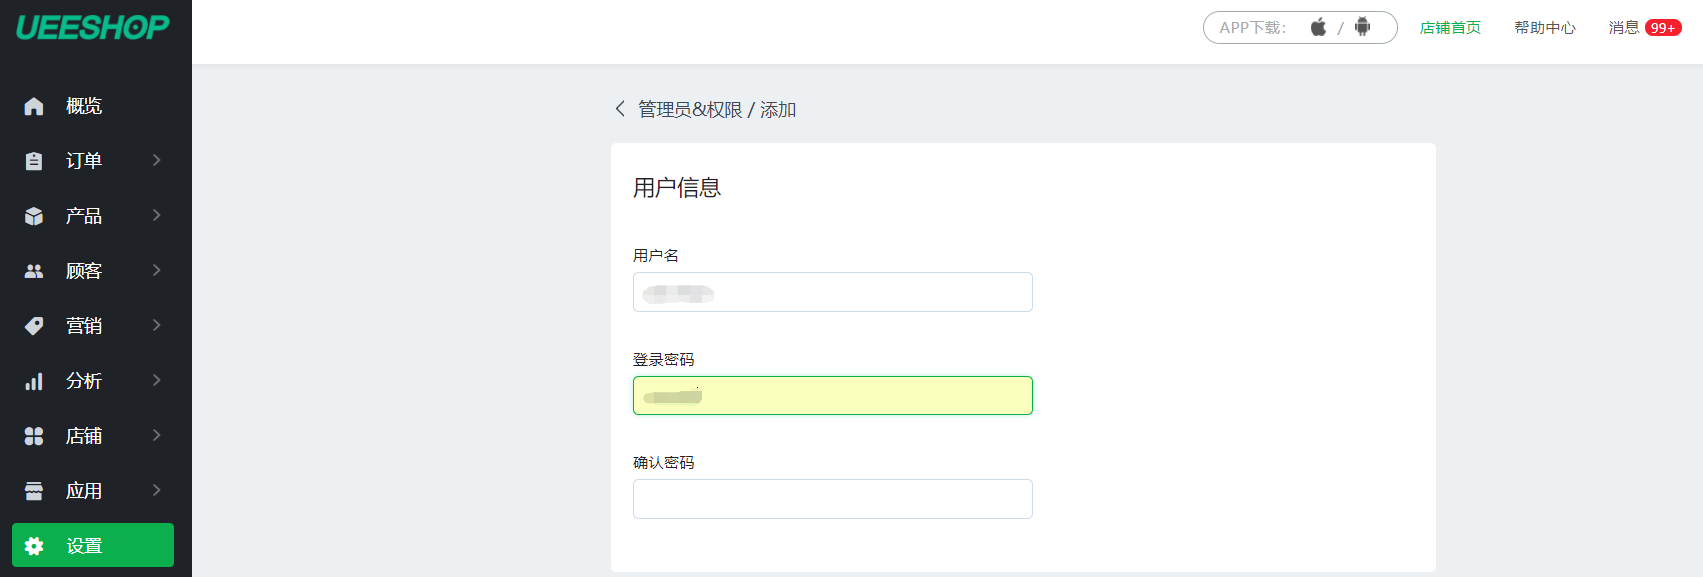Screen dimensions: 1703x577
Task: Click the bar chart icon for 分析
Action: (34, 381)
